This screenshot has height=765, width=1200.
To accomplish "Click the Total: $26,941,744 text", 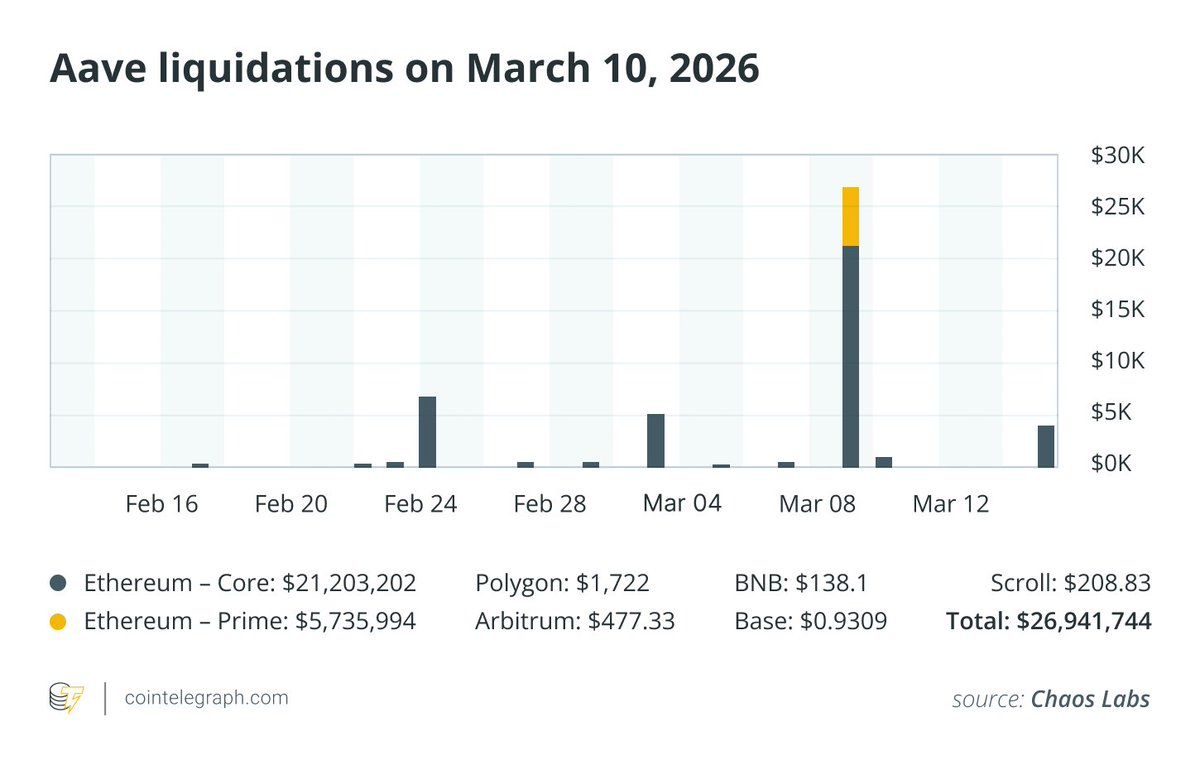I will tap(1048, 622).
